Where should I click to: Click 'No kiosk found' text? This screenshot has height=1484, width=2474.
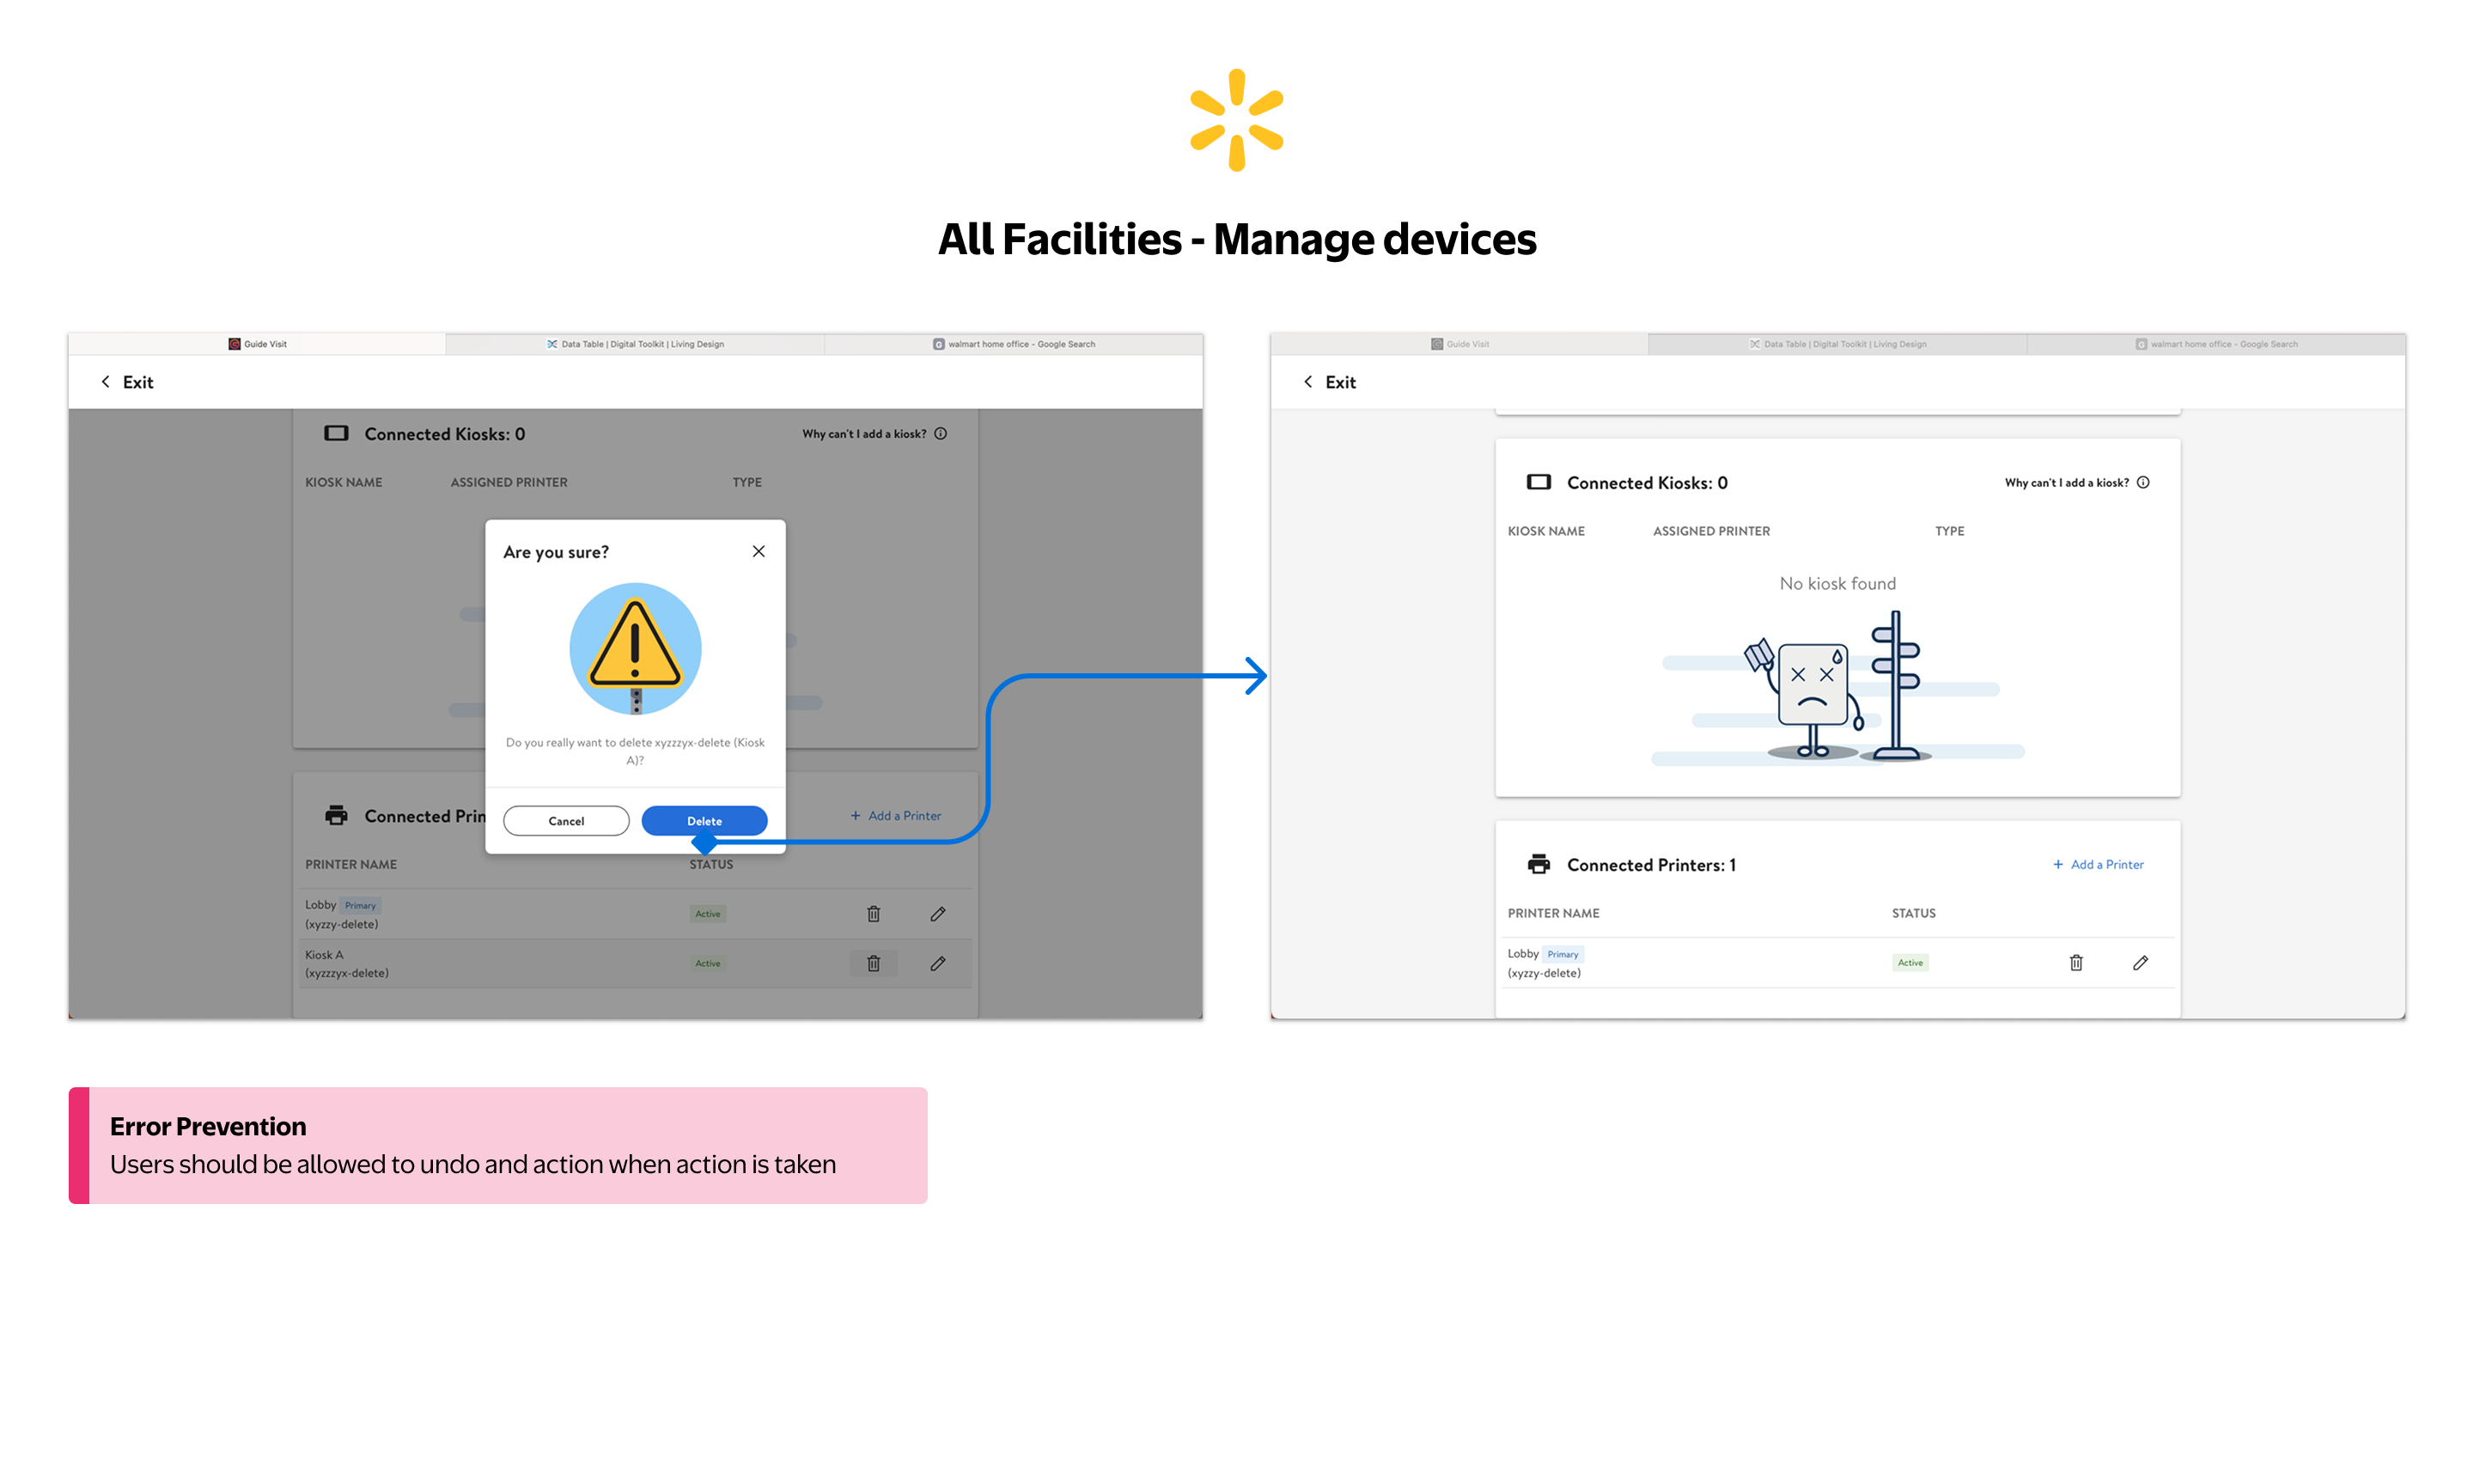click(1838, 584)
